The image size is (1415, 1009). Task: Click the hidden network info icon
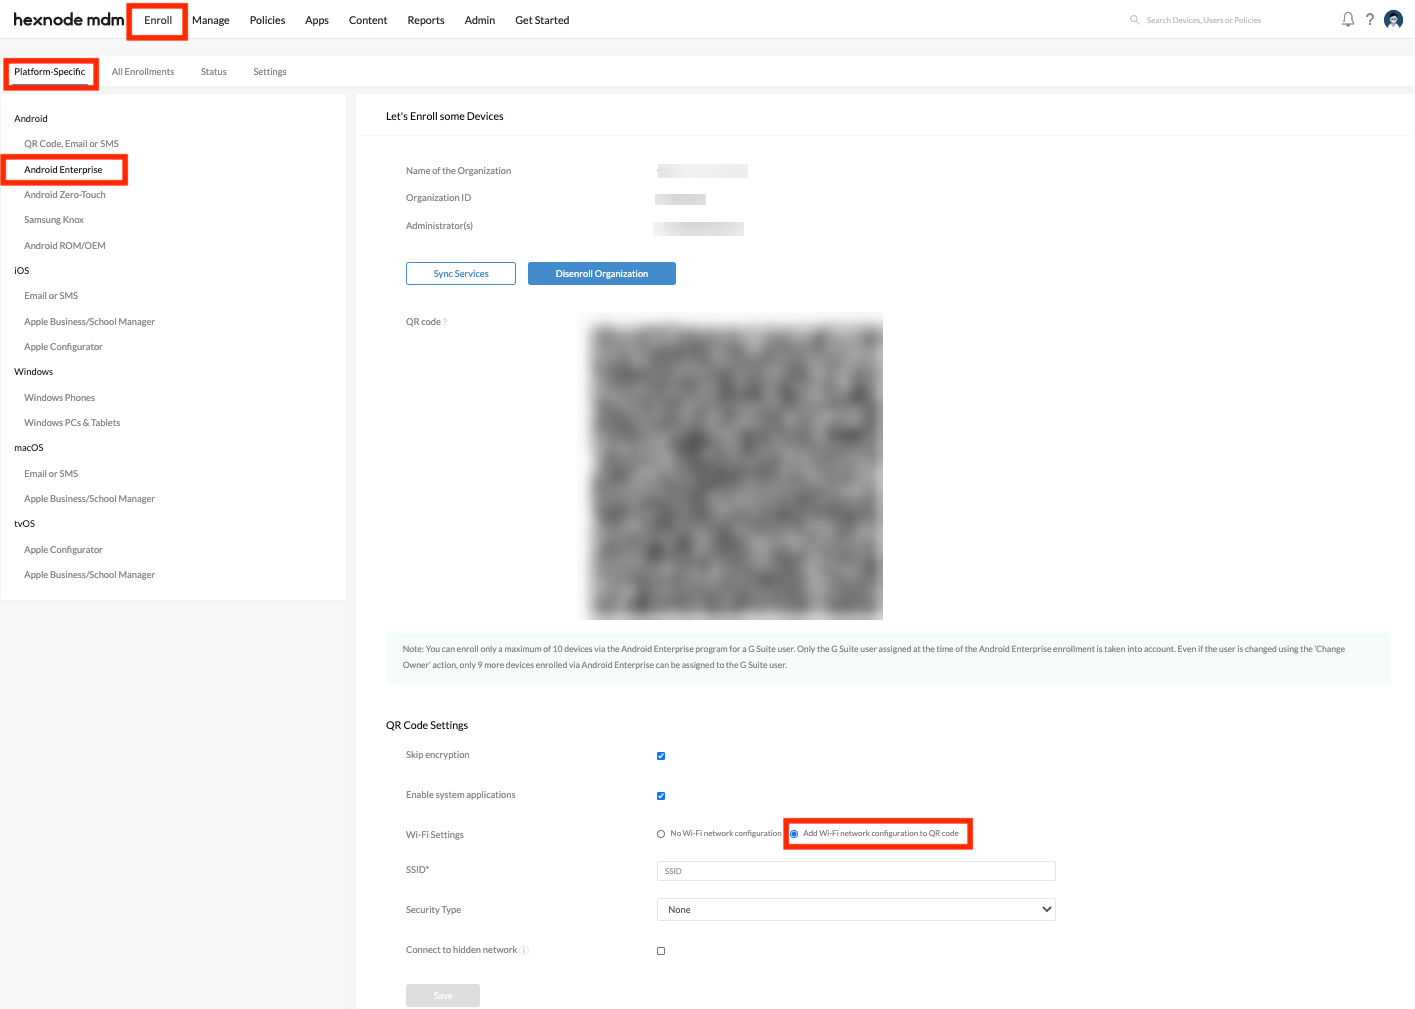524,950
